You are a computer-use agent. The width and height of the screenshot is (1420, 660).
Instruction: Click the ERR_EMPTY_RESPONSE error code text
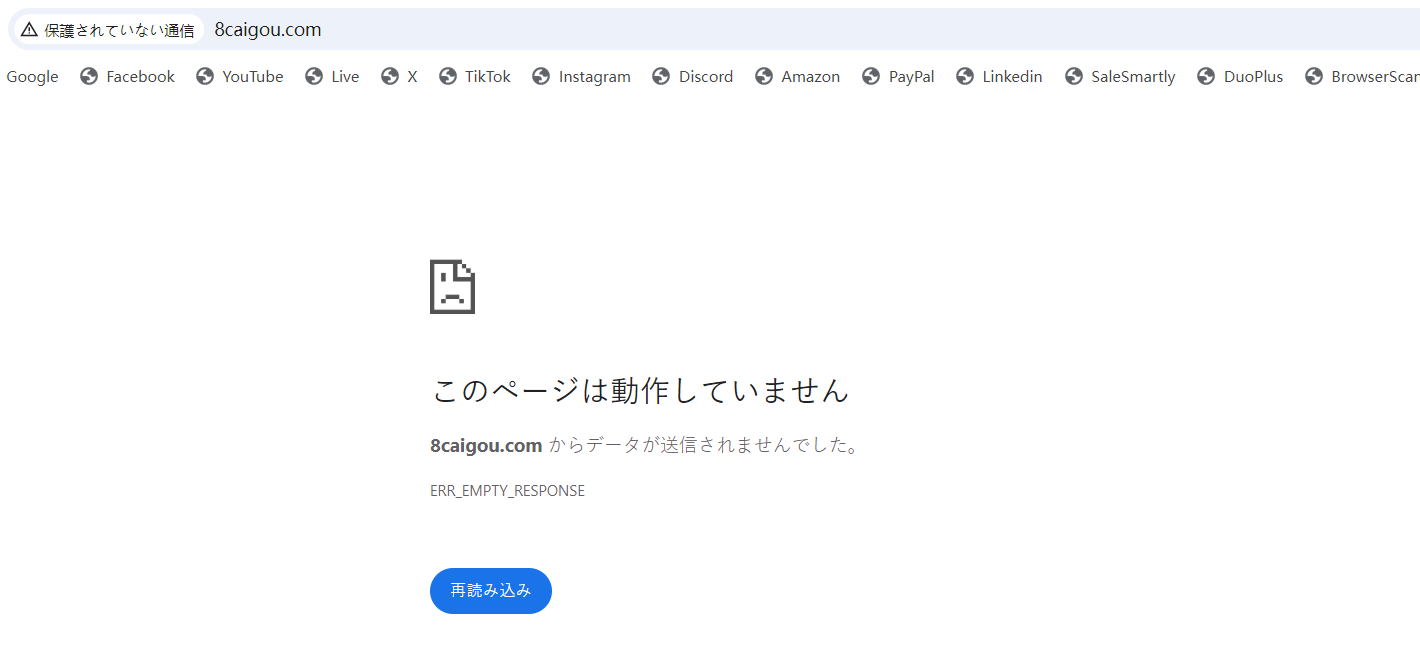coord(507,491)
